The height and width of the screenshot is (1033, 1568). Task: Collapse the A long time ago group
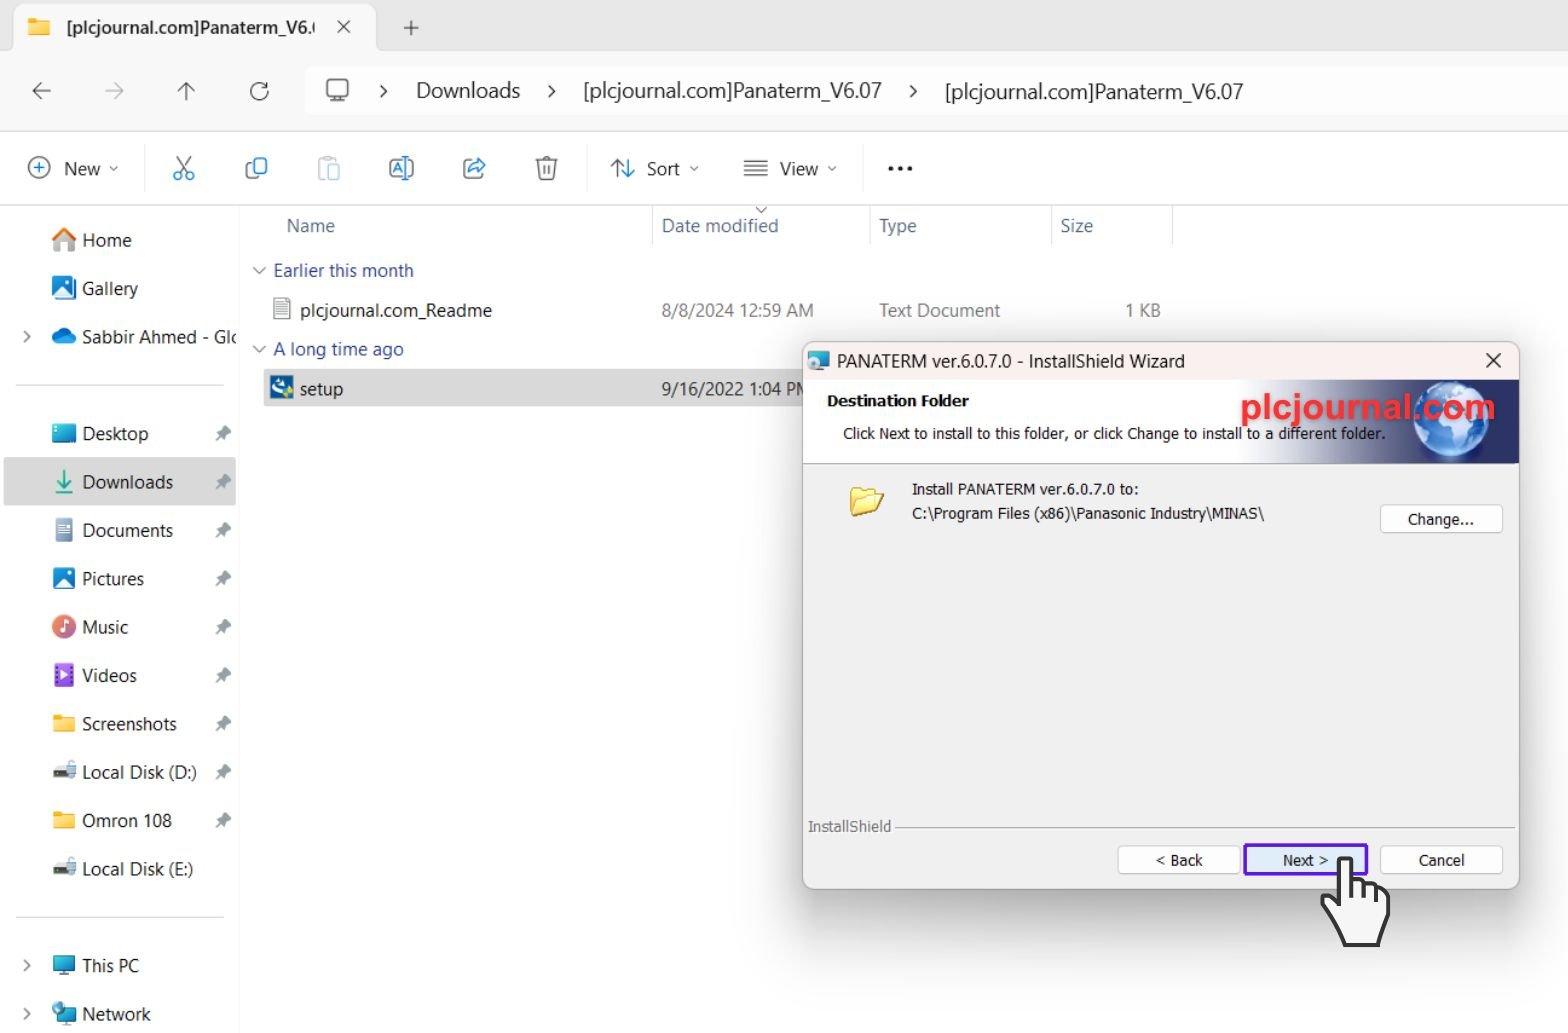coord(259,349)
